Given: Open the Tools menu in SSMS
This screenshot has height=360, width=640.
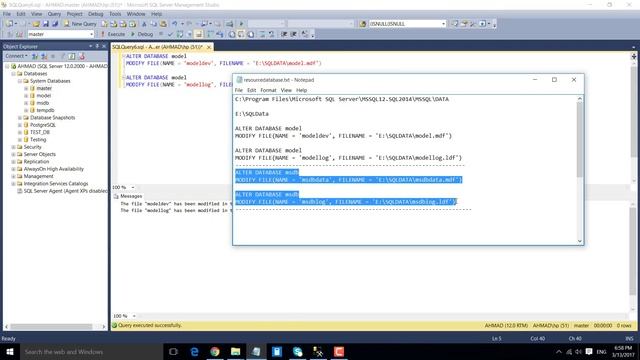Looking at the screenshot, I should [115, 14].
